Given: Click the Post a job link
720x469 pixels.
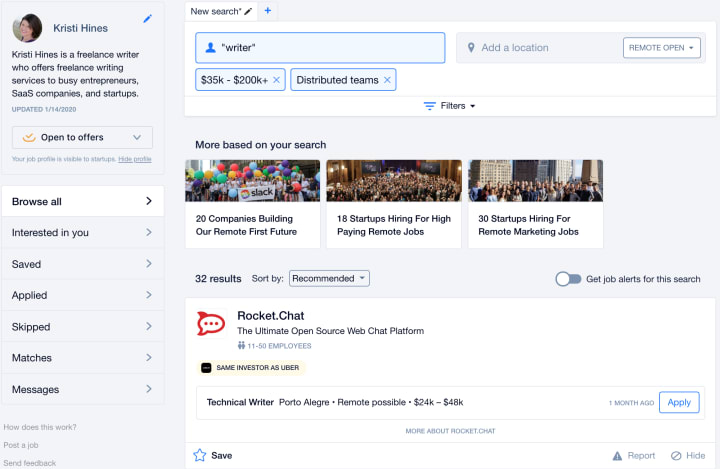Looking at the screenshot, I should point(21,445).
